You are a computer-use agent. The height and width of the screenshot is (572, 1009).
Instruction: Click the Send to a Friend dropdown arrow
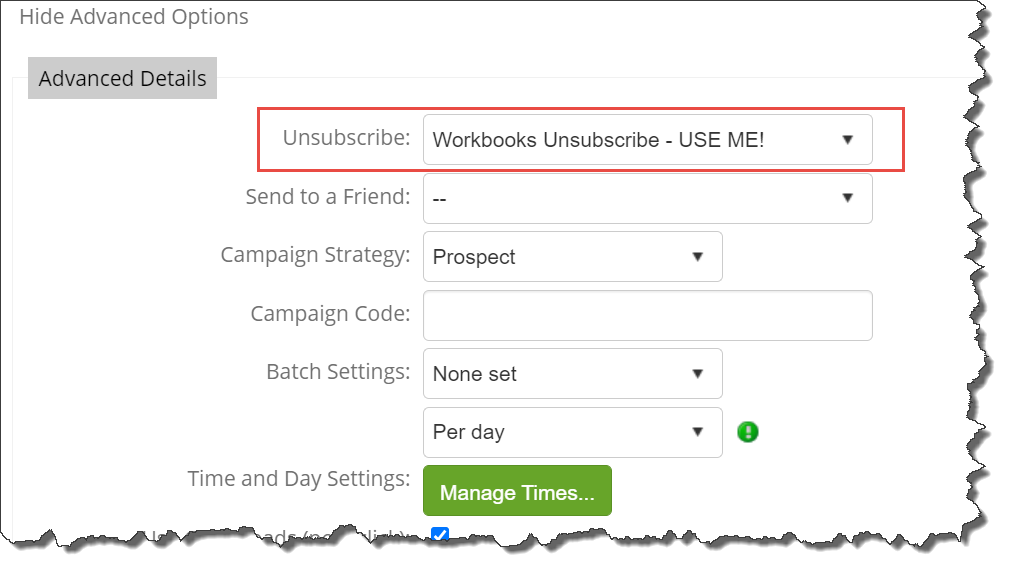(x=847, y=198)
